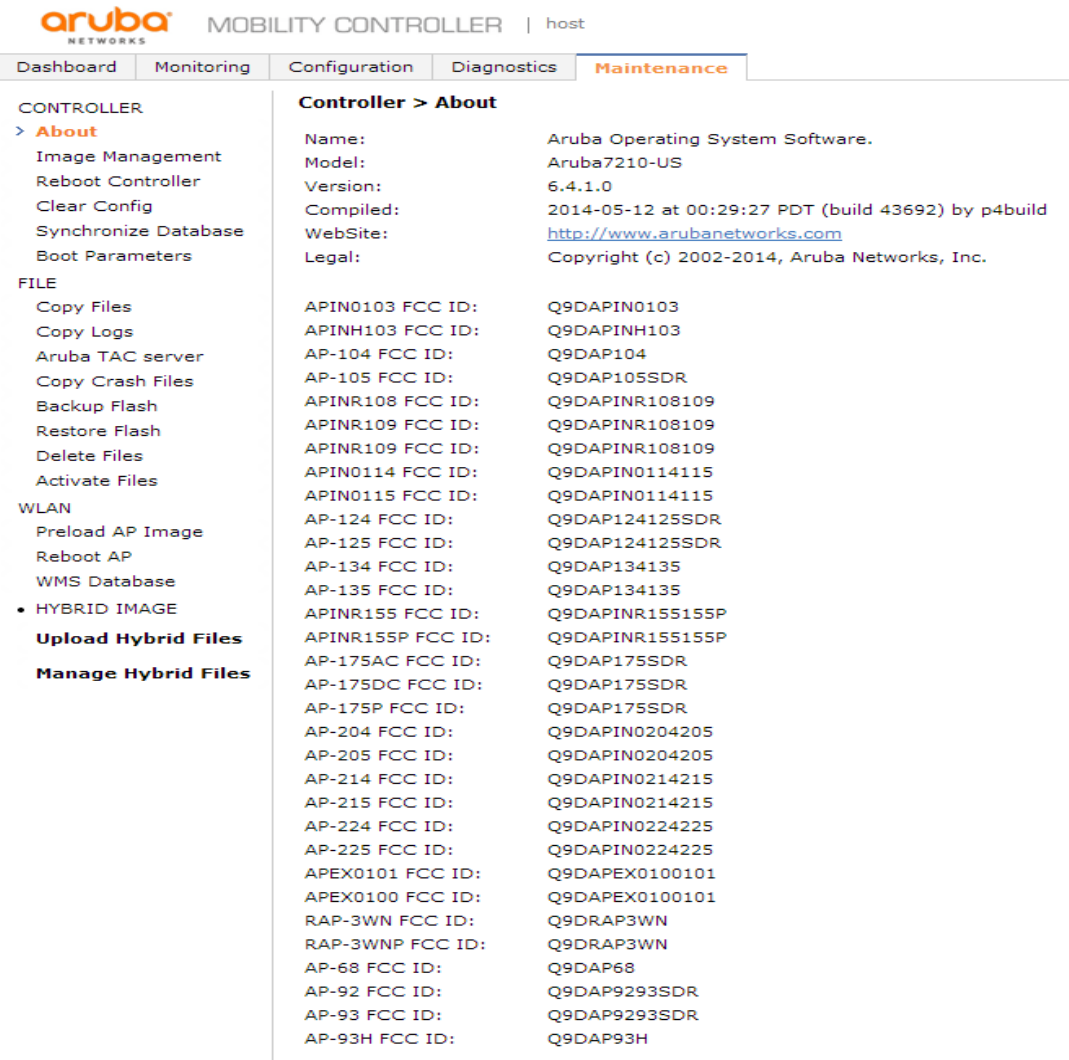Viewport: 1069px width, 1060px height.
Task: Go to Reboot Controller
Action: 118,181
